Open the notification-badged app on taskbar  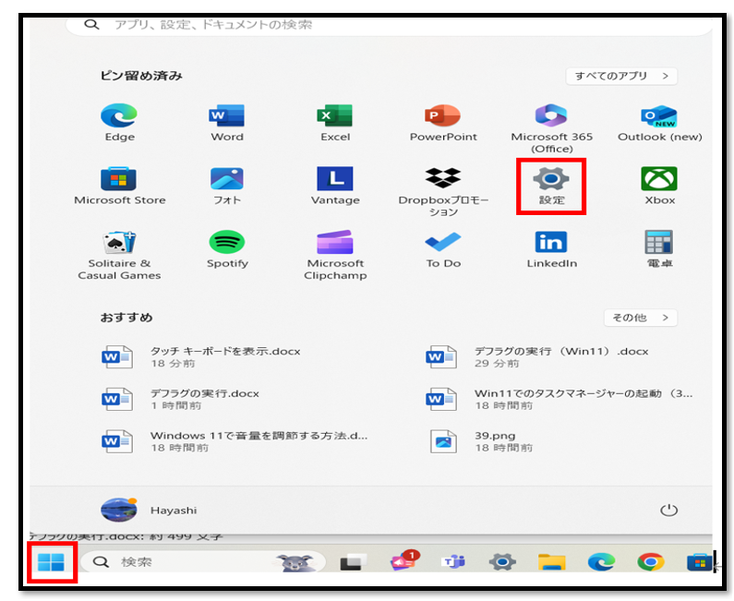(x=404, y=560)
